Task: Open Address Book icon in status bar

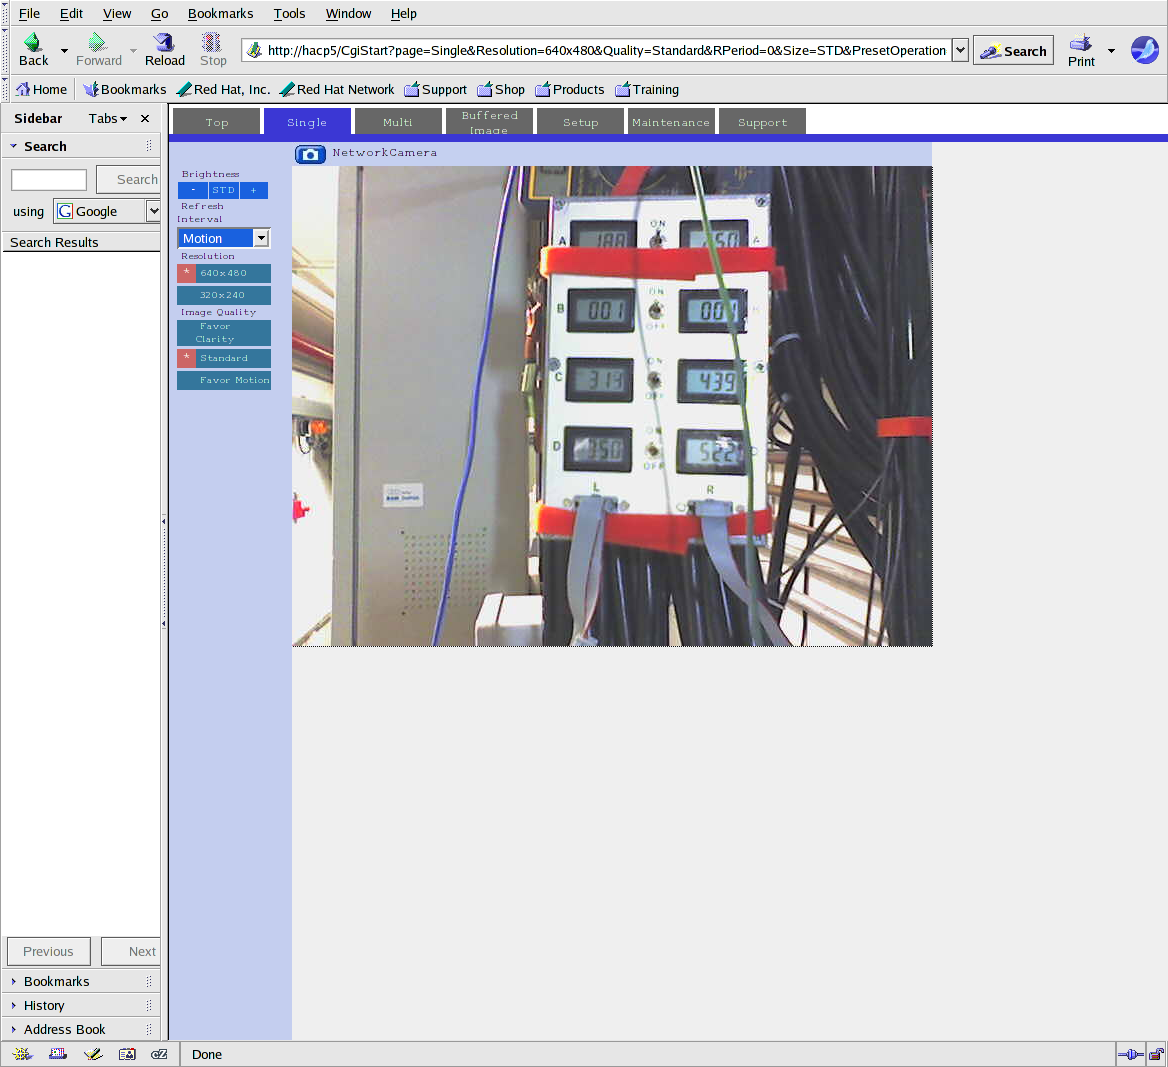Action: pyautogui.click(x=127, y=1054)
